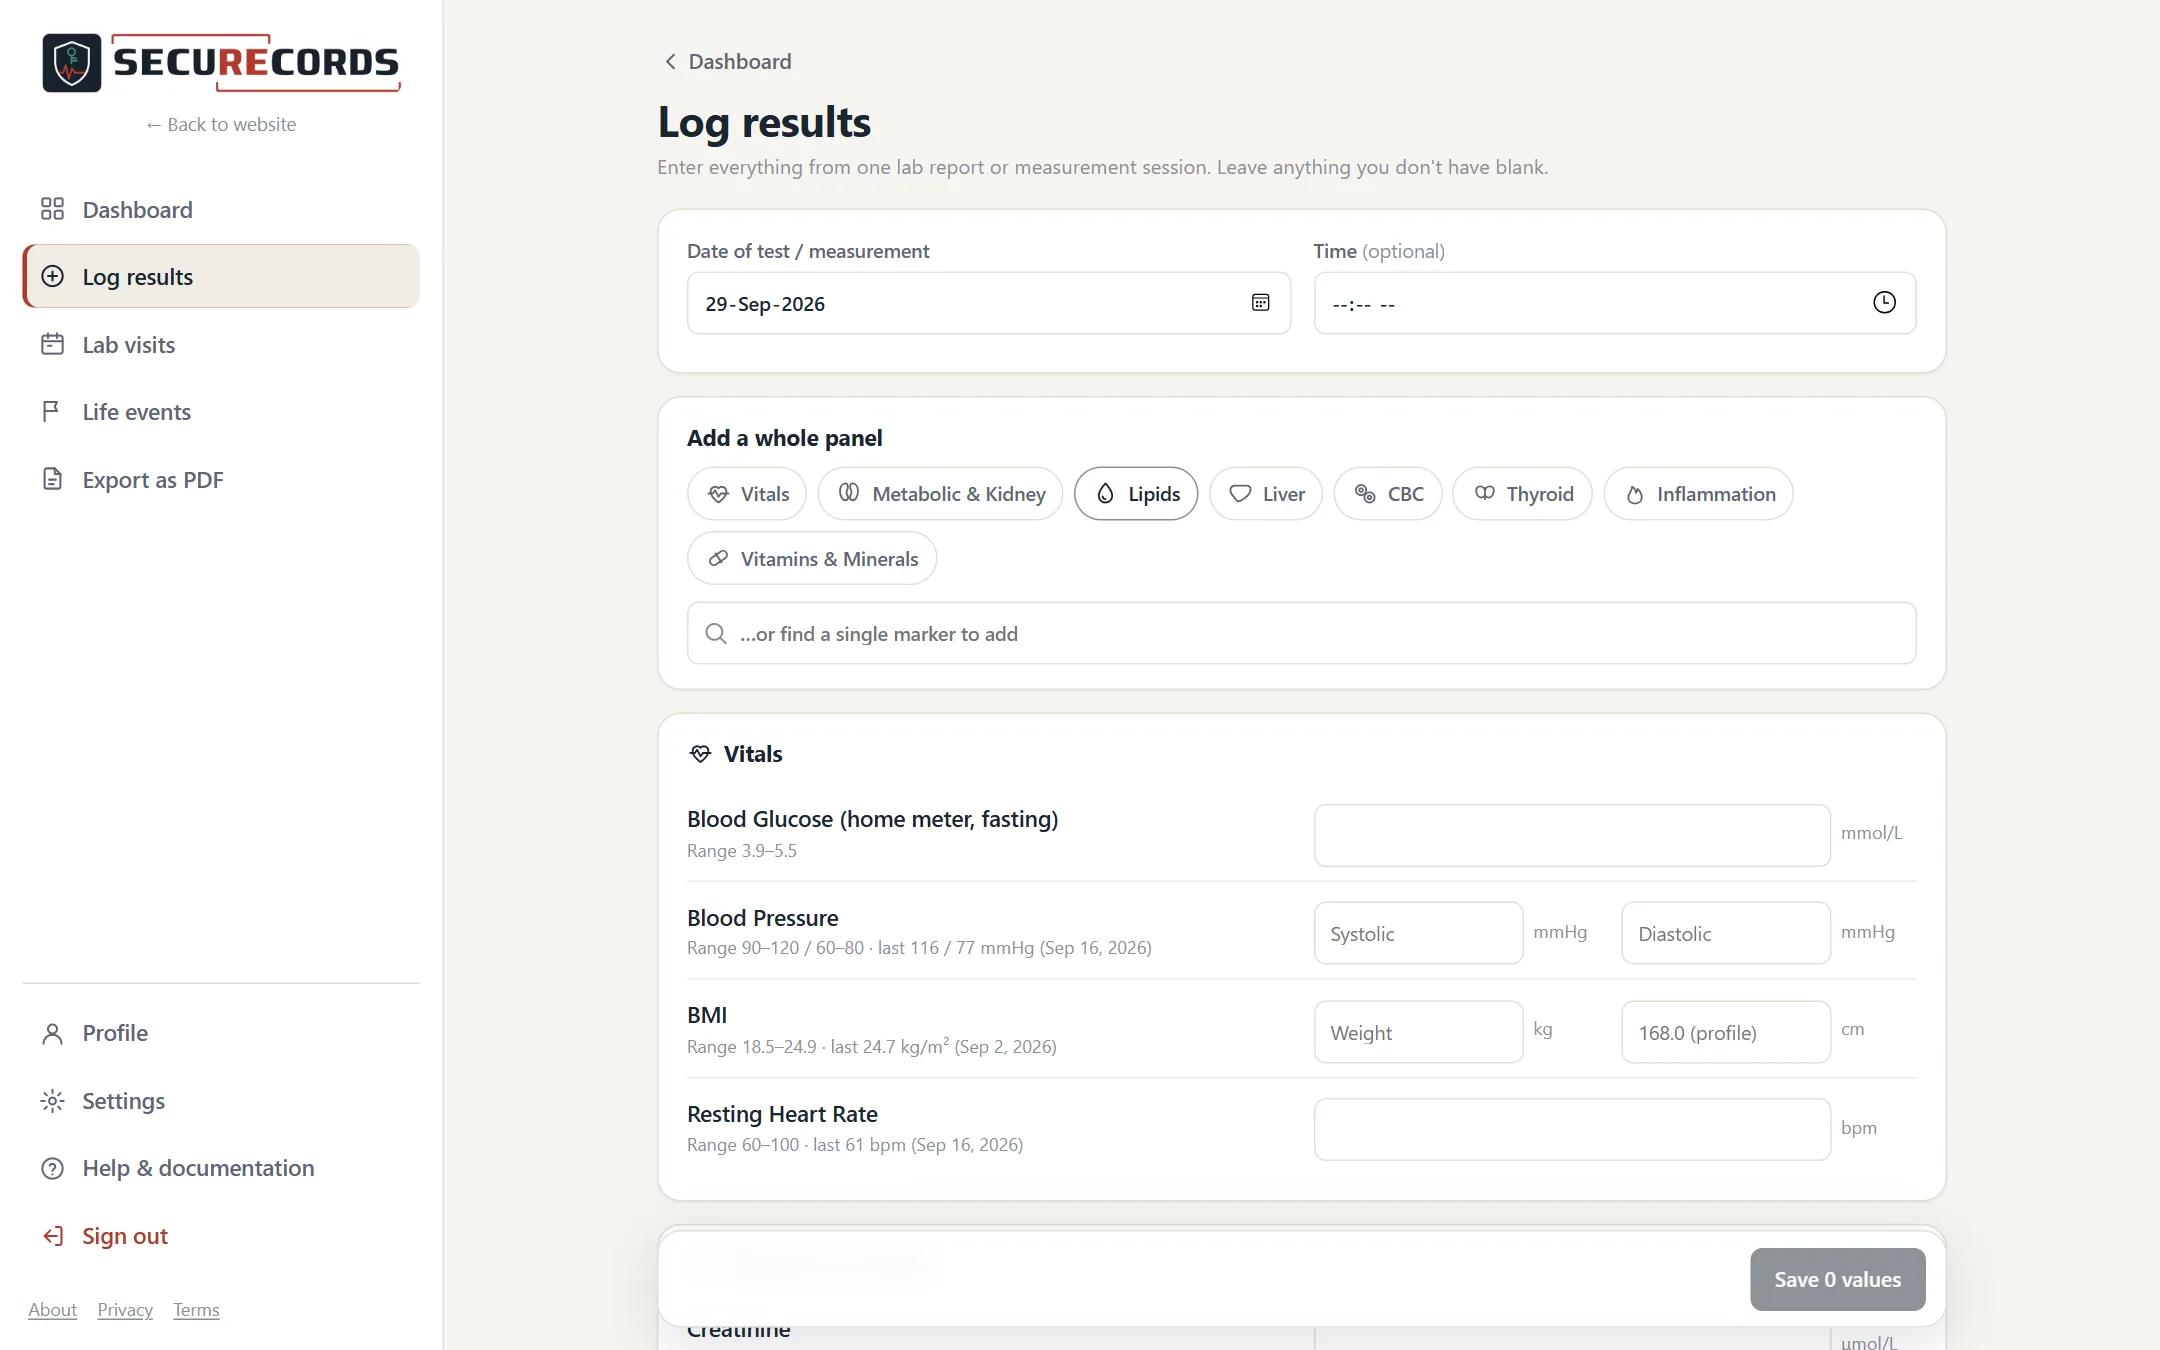Screen dimensions: 2160x1350
Task: Open Life events in the sidebar
Action: tap(221, 411)
